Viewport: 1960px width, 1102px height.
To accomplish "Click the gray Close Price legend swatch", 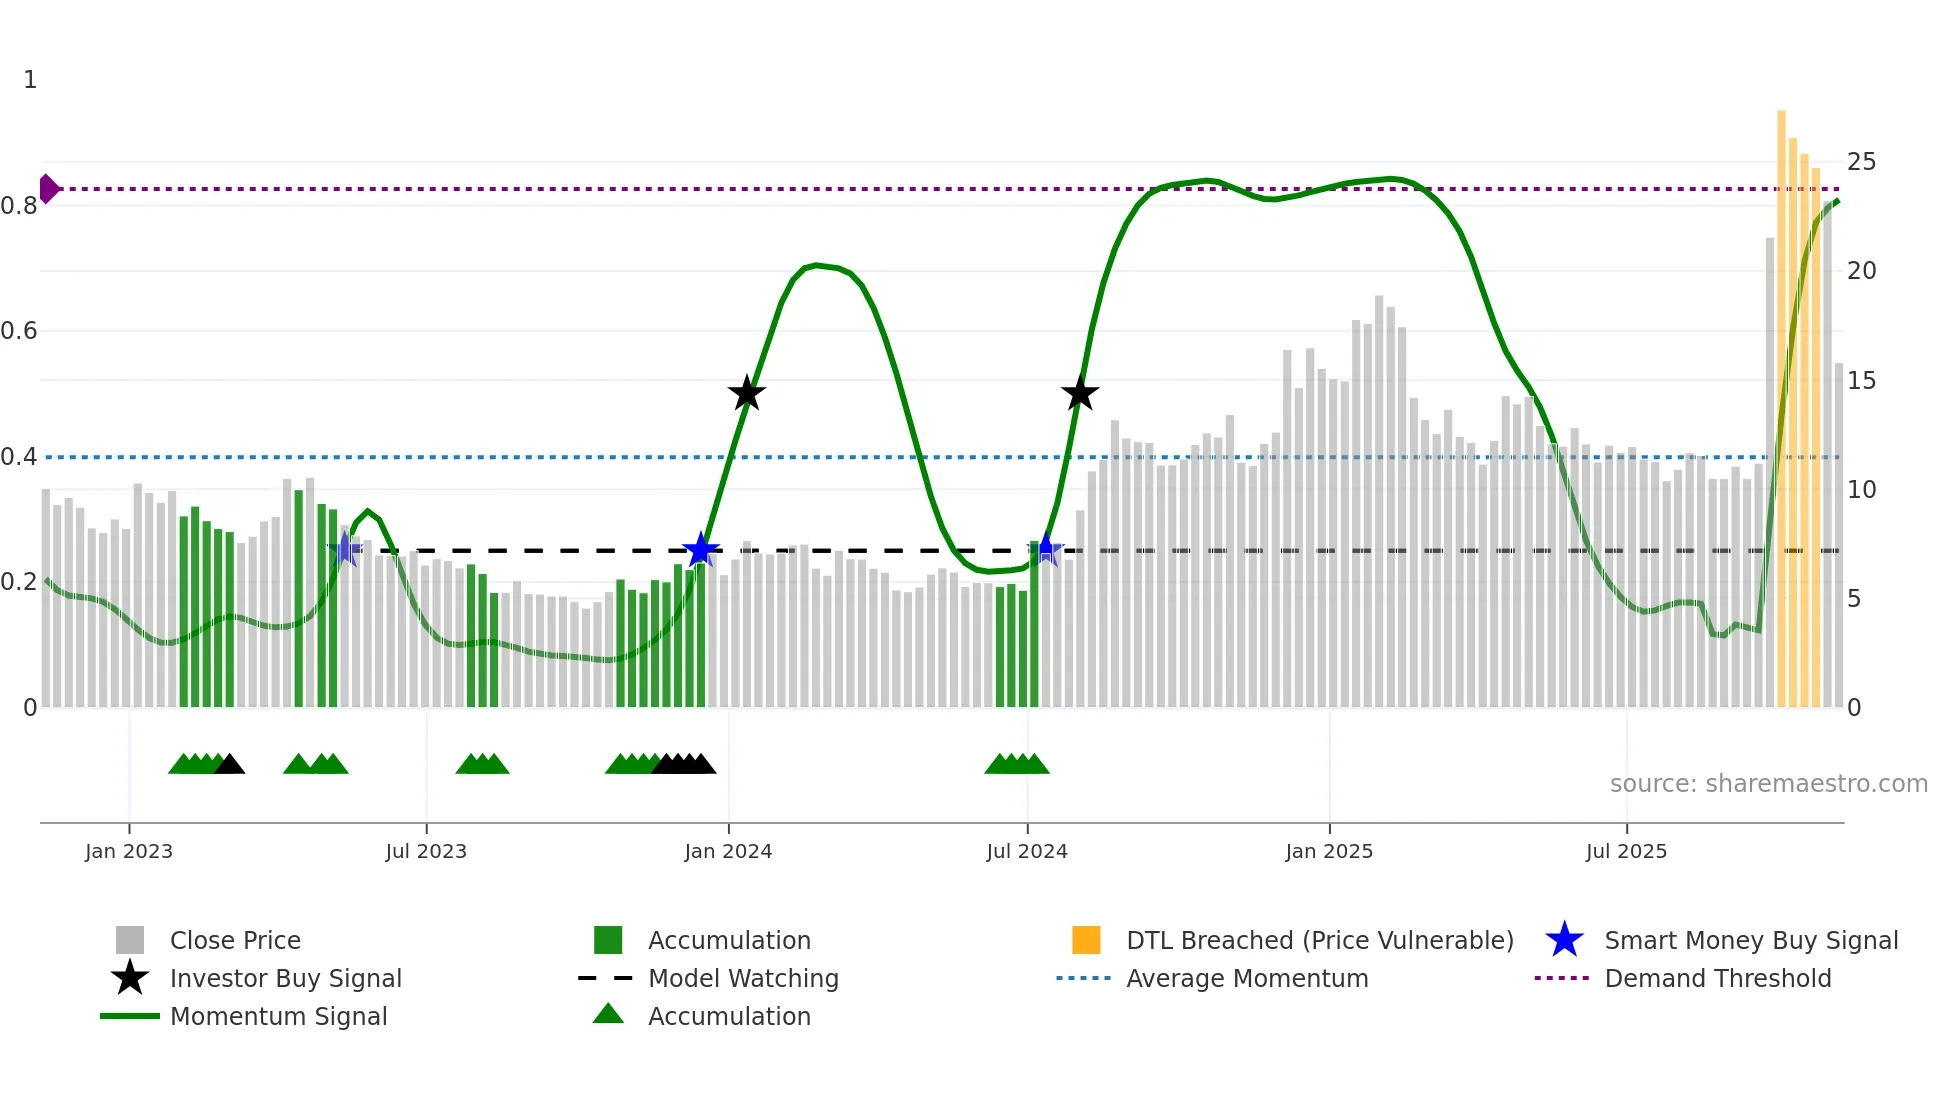I will (130, 940).
